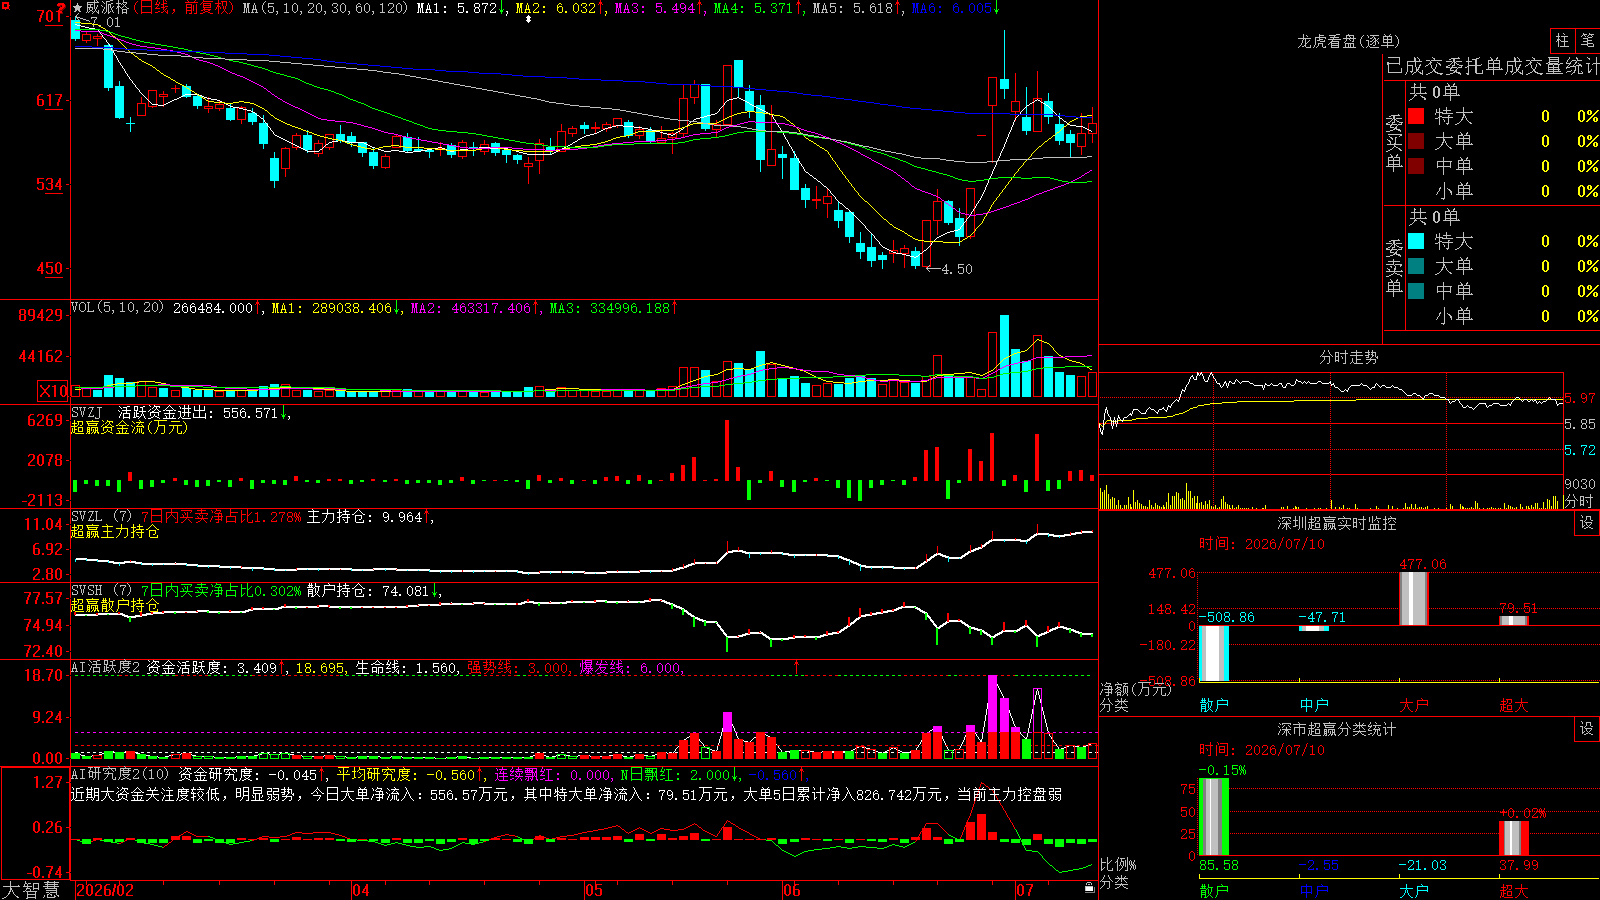
Task: Switch 龙虎看盘 to 笔 tick view
Action: click(x=1587, y=40)
